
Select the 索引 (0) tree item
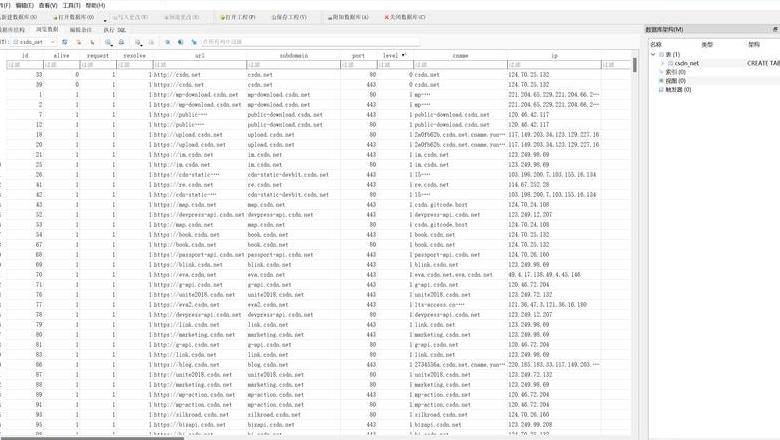(676, 72)
